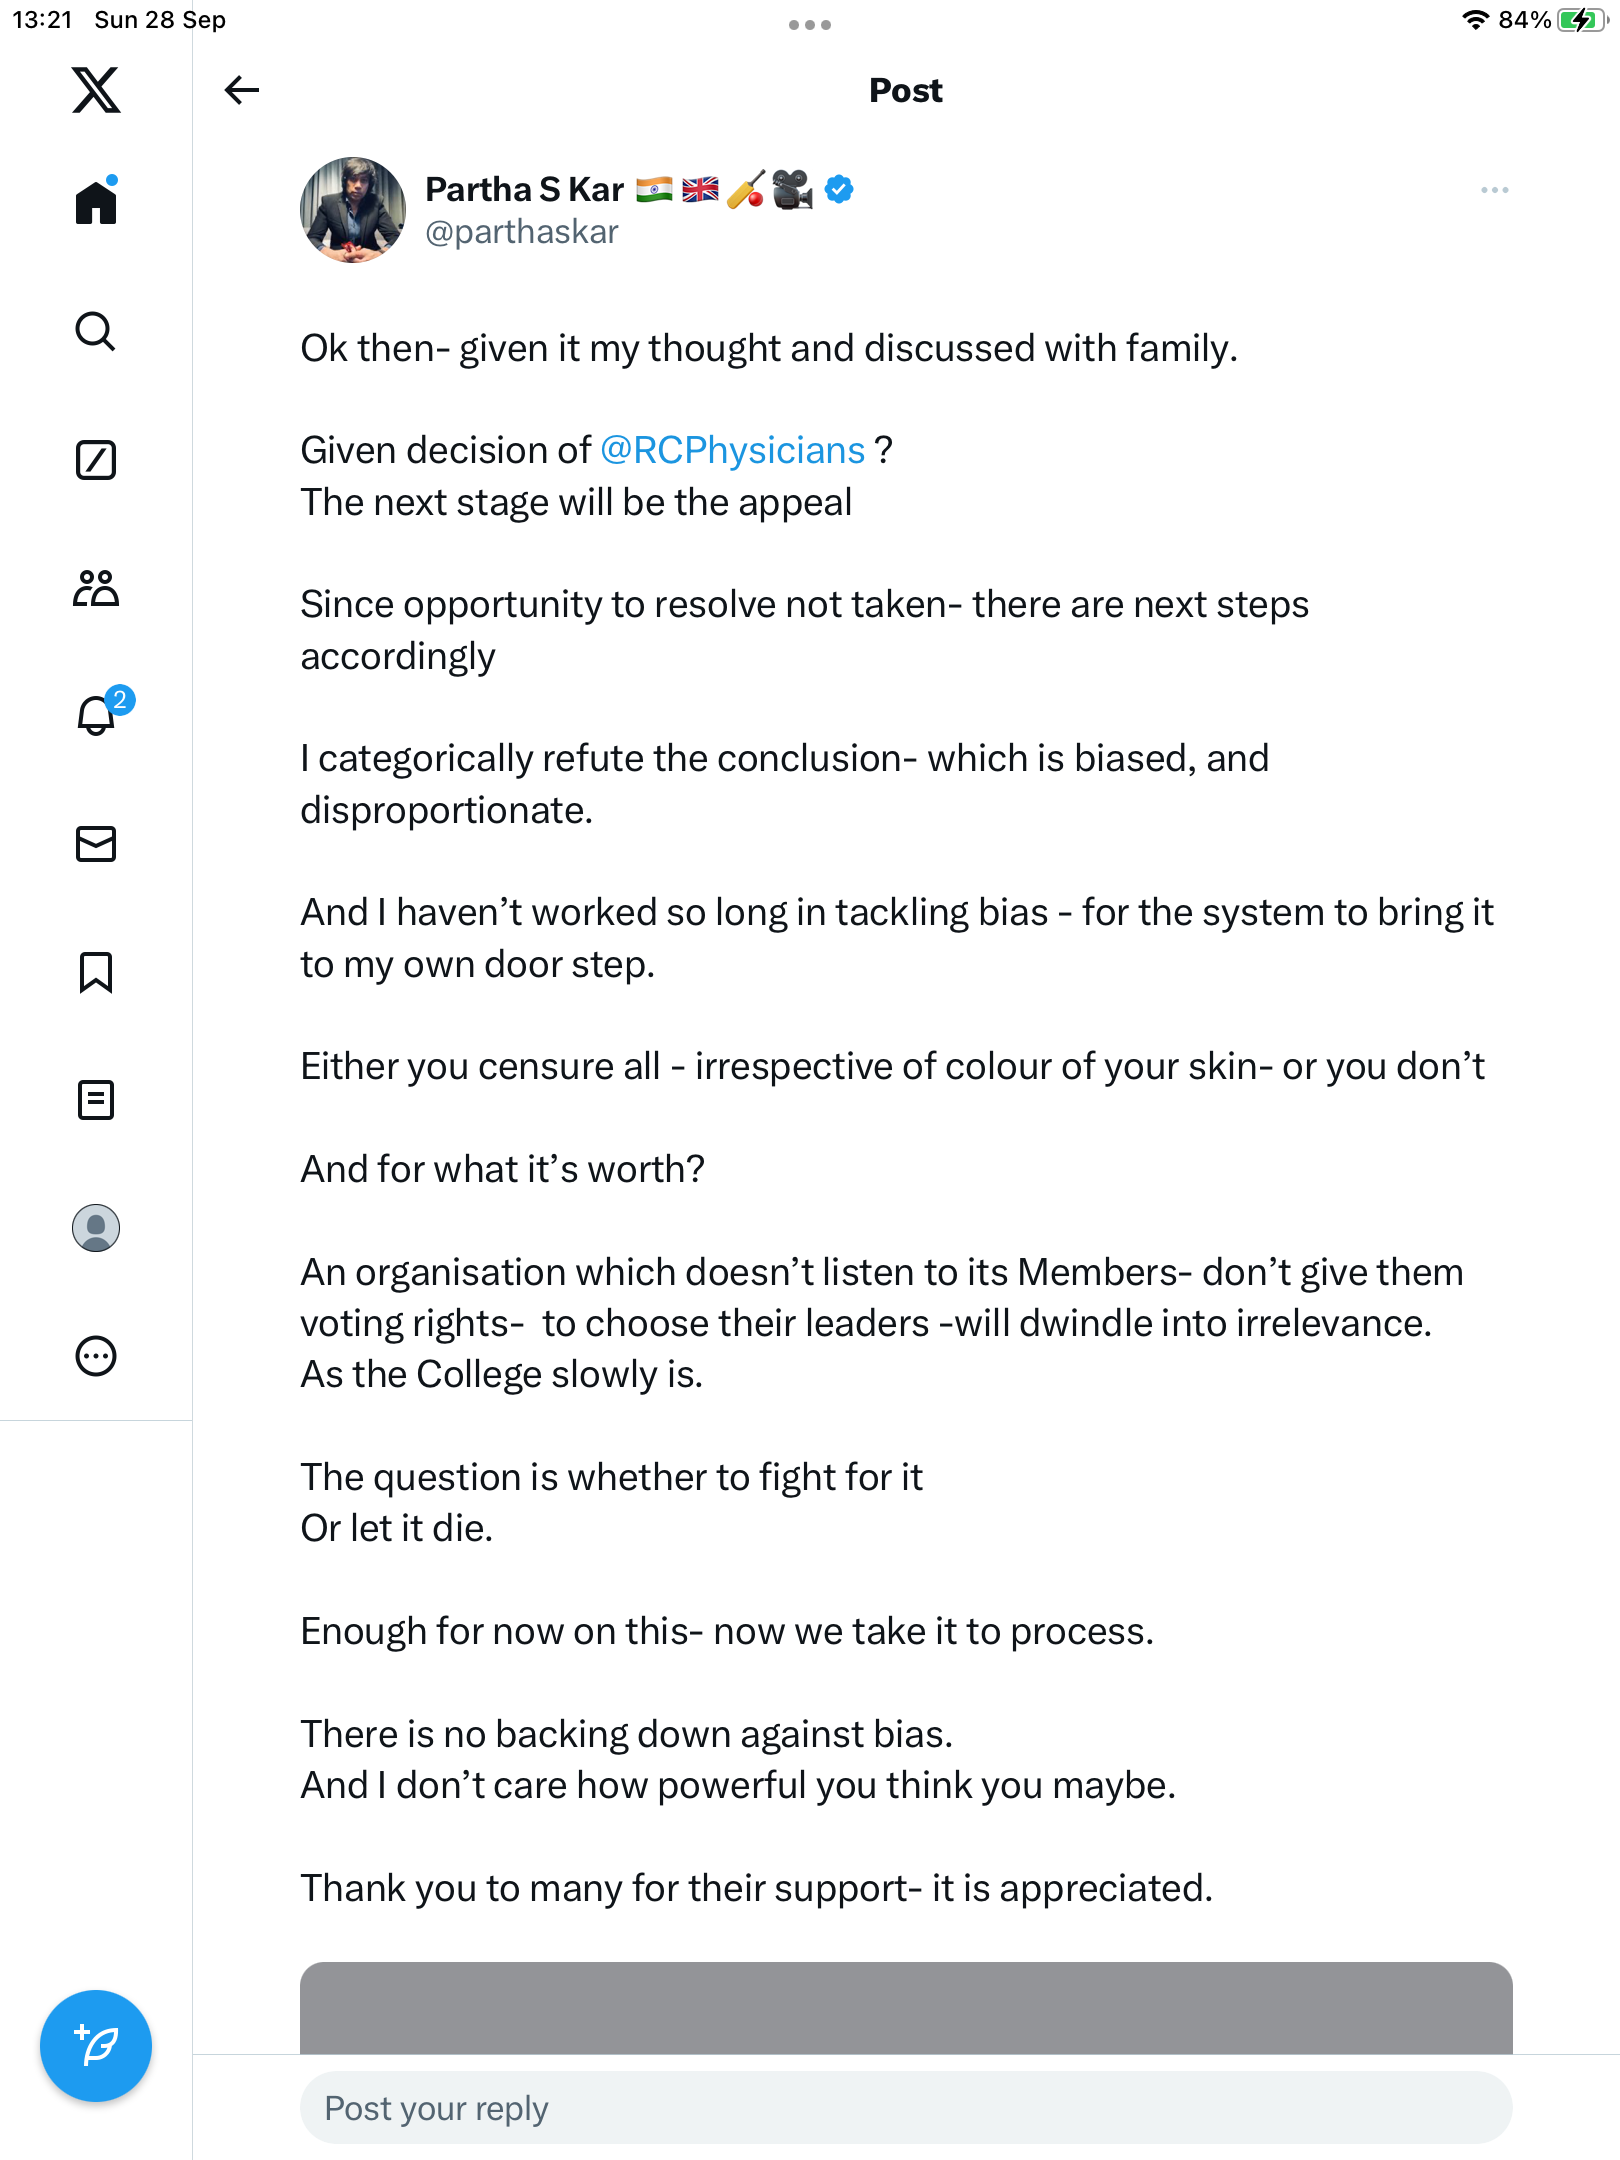Image resolution: width=1620 pixels, height=2160 pixels.
Task: Open Grok from the sidebar
Action: (x=96, y=460)
